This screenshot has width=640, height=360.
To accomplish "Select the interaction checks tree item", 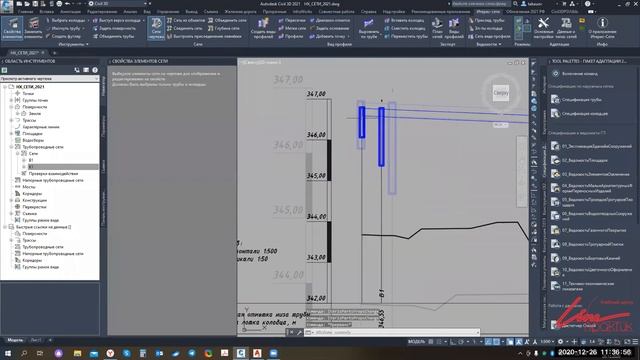I will click(x=53, y=173).
